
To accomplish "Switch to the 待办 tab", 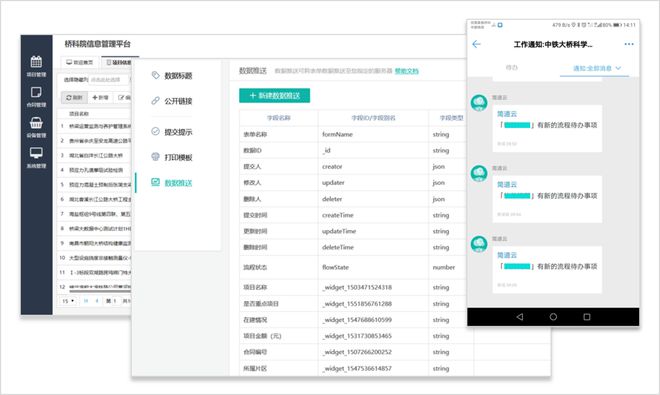I will click(511, 68).
